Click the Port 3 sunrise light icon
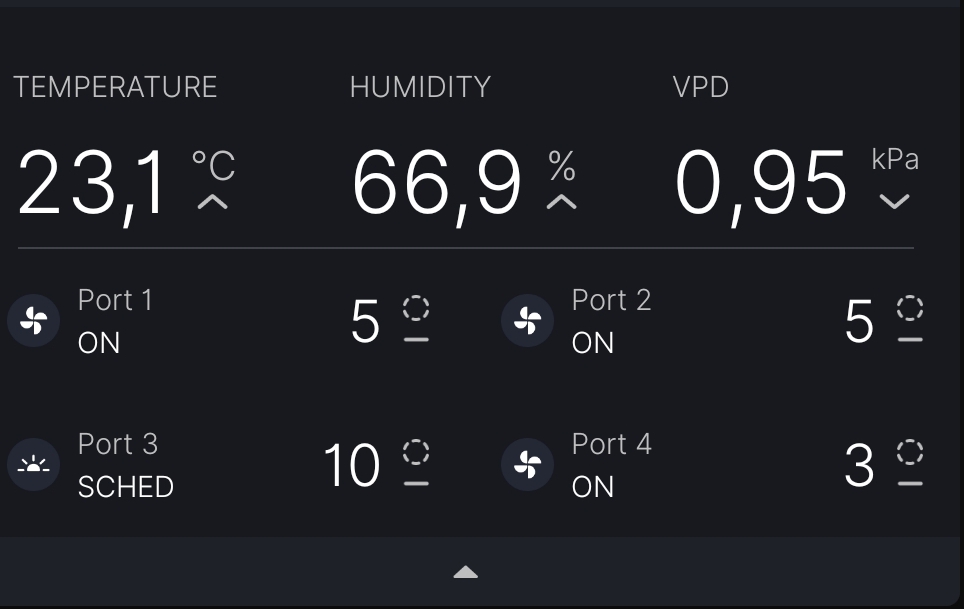 (x=33, y=465)
